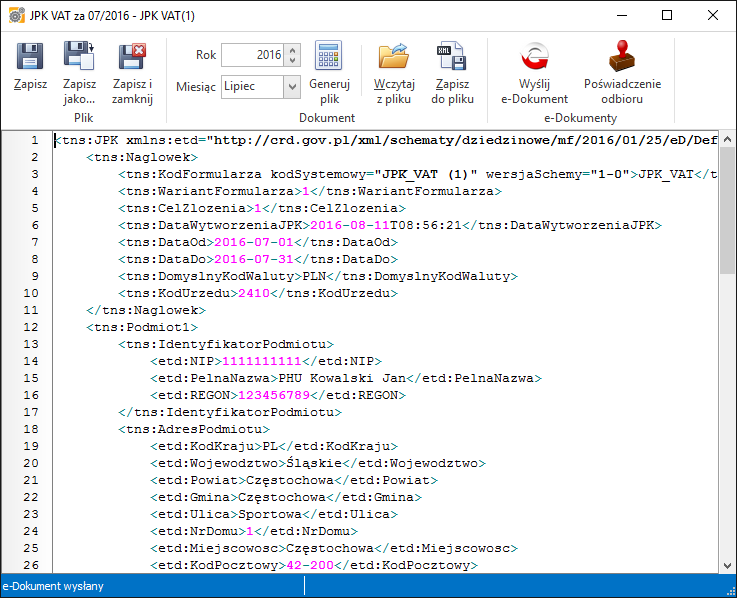
Task: Maximize the JPK VAT window
Action: 666,15
